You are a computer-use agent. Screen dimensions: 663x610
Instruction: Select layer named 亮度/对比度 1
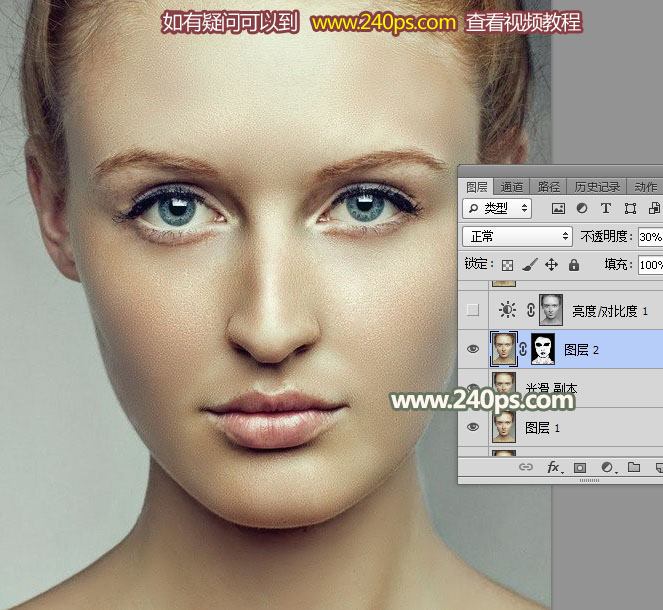[x=610, y=311]
